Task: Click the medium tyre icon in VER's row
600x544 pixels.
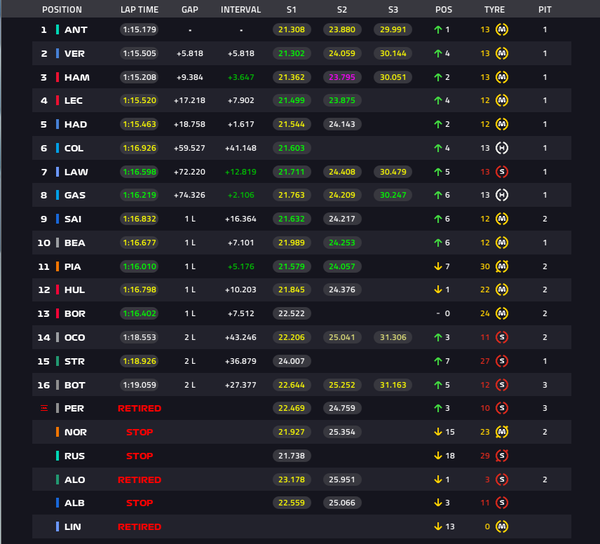Action: (x=502, y=53)
